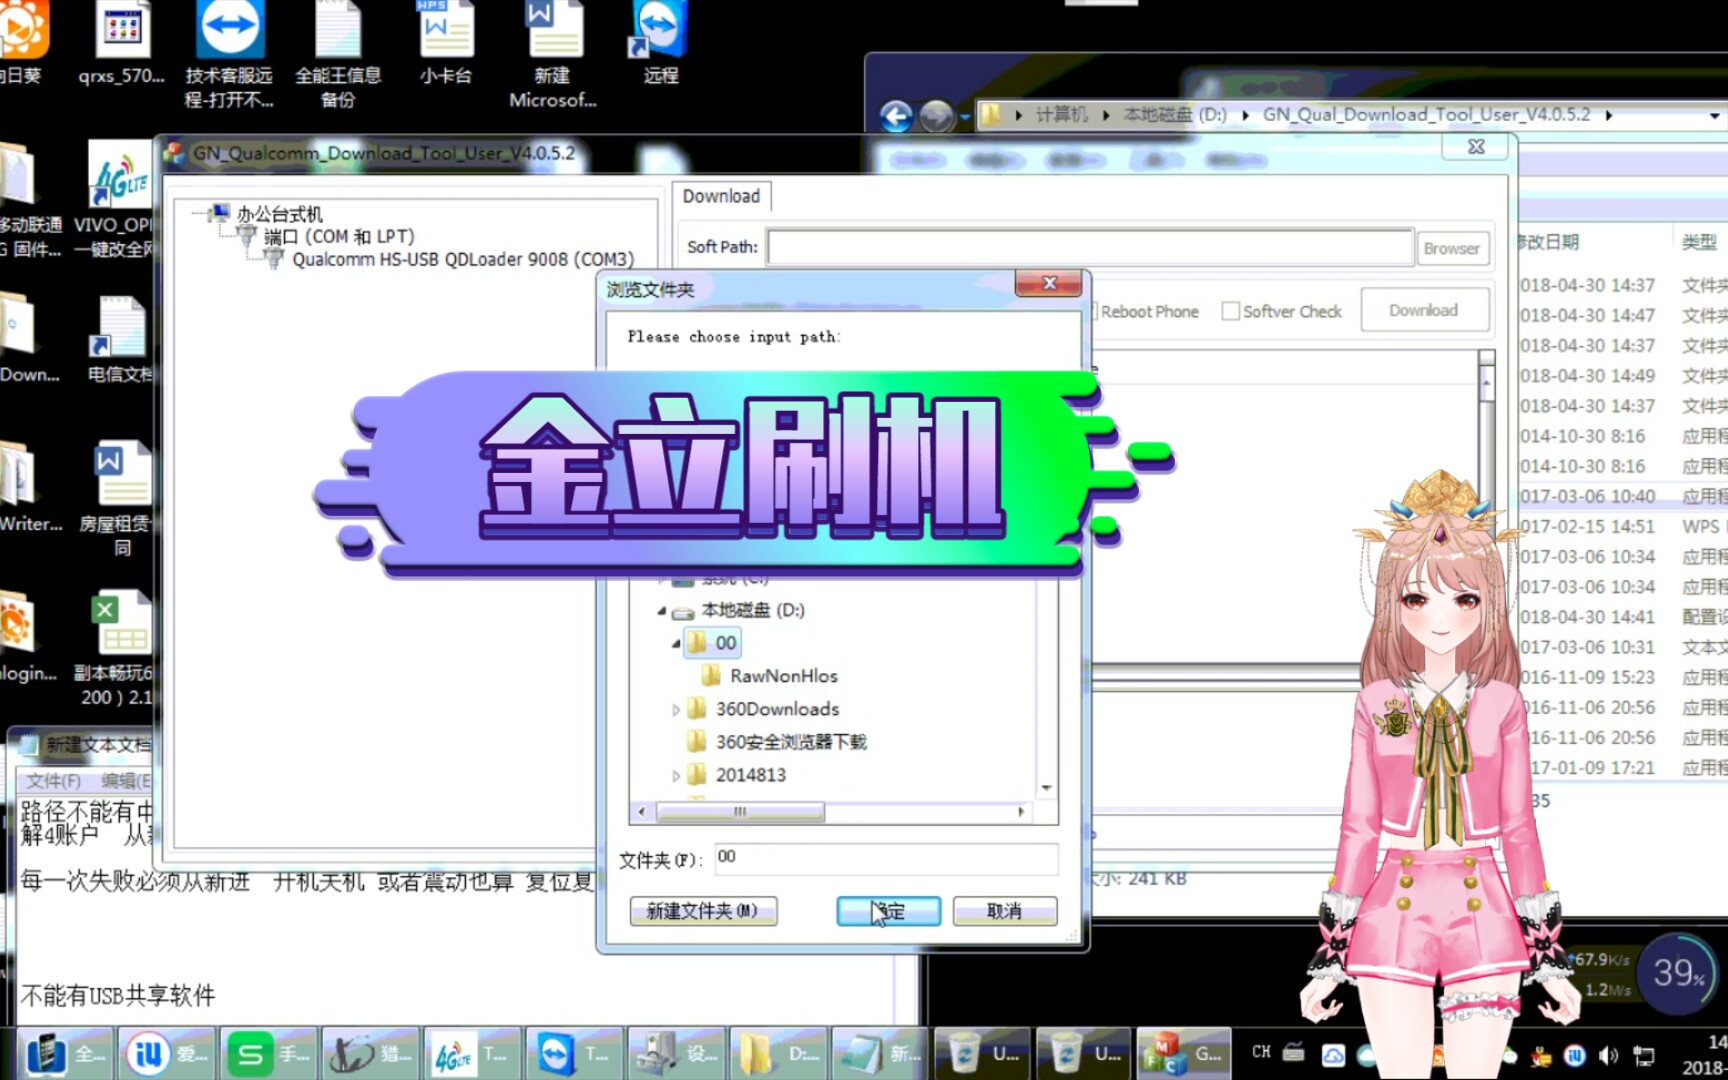Open the VIVO_OP 一键改全网 4G LTE icon

(117, 199)
